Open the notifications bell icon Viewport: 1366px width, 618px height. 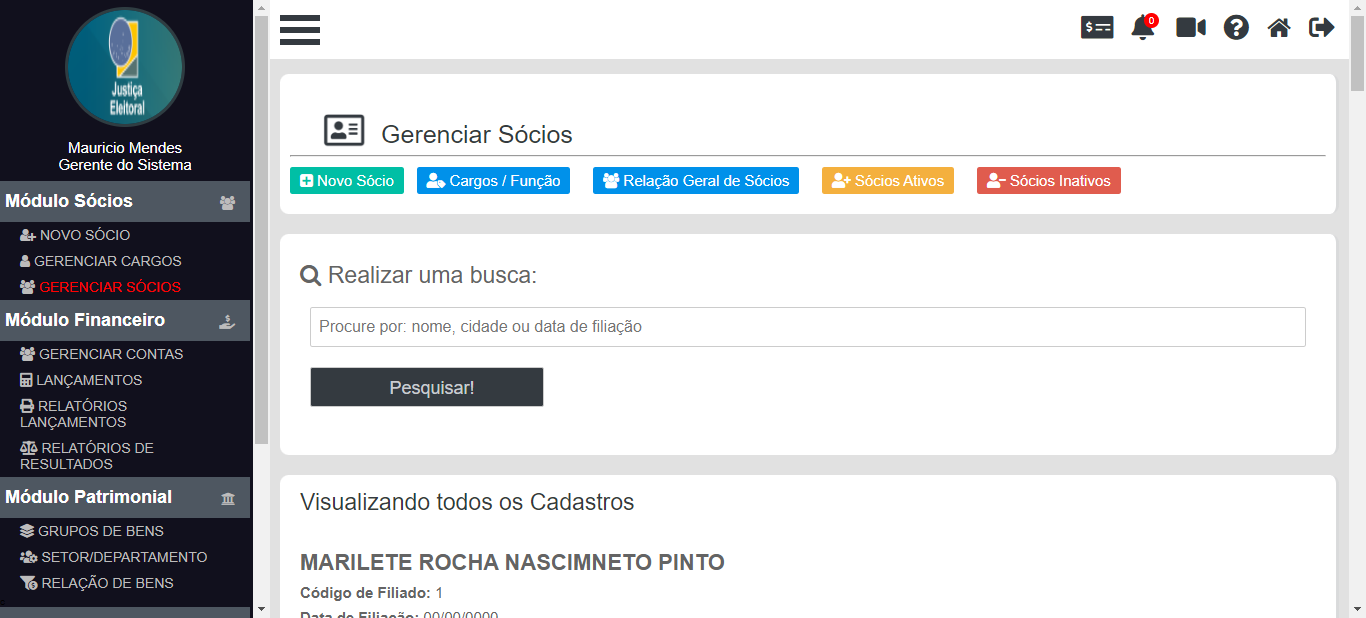click(1142, 28)
